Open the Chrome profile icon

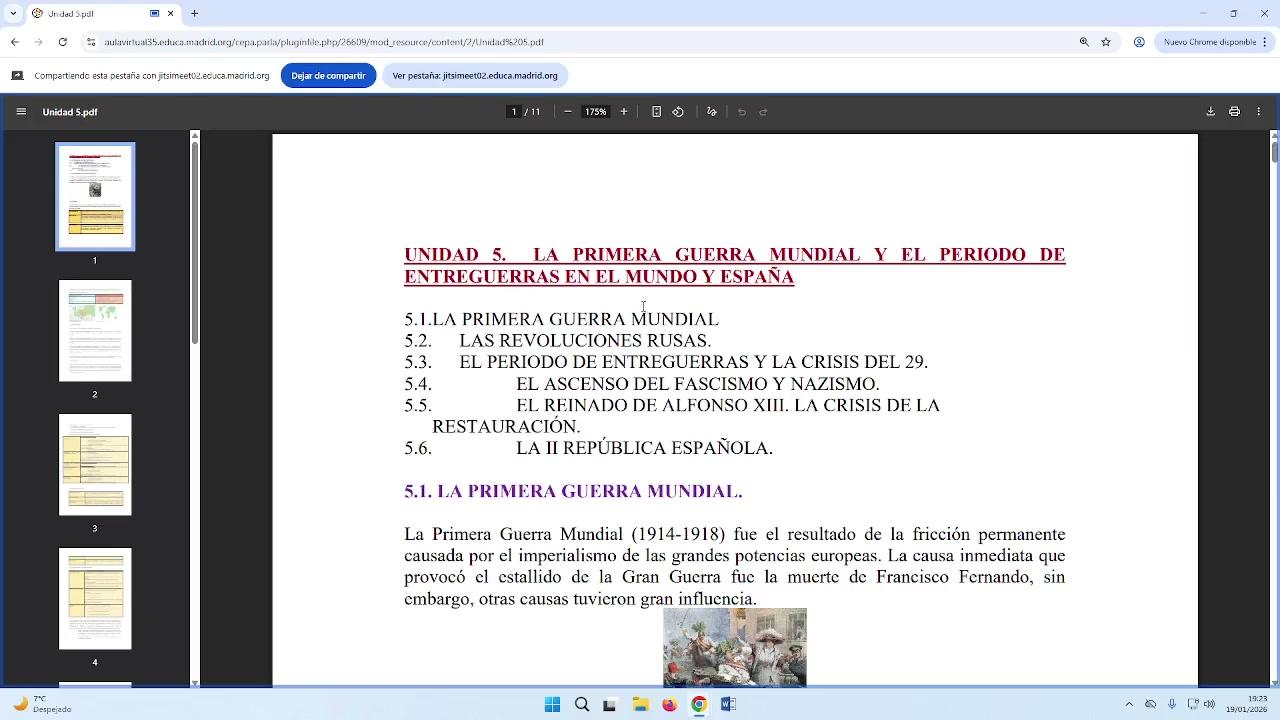coord(1139,42)
